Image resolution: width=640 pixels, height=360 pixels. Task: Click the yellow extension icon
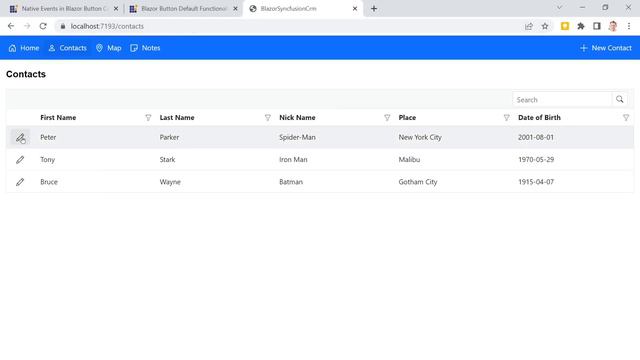coord(565,26)
